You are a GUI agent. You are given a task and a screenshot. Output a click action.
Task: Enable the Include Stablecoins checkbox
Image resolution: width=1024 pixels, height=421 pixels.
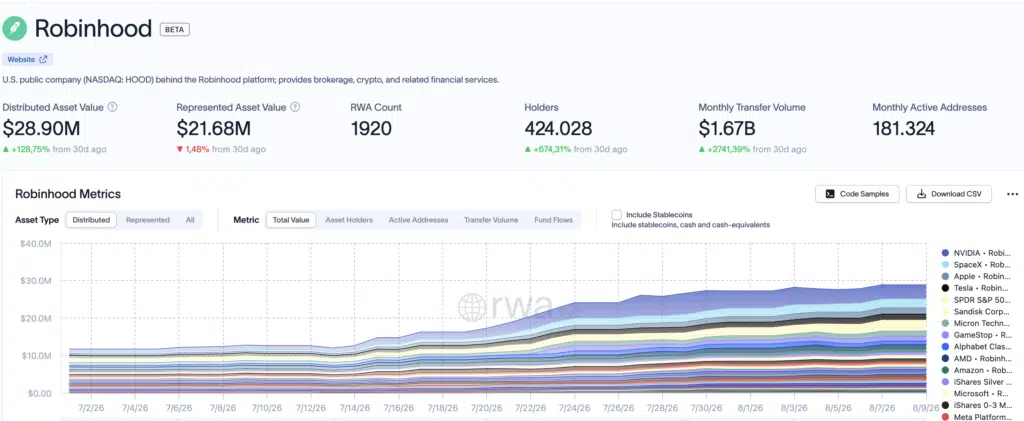click(616, 214)
